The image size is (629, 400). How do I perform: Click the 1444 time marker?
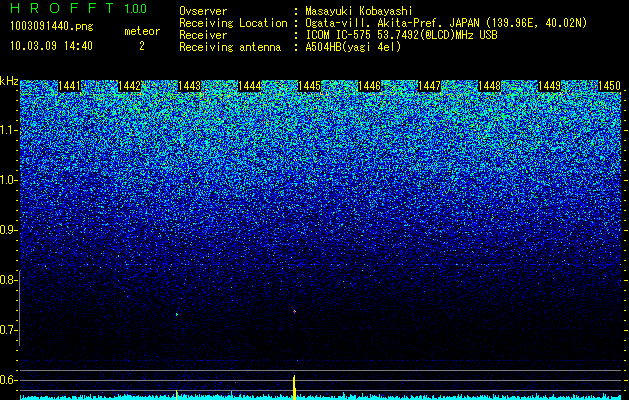coord(250,86)
